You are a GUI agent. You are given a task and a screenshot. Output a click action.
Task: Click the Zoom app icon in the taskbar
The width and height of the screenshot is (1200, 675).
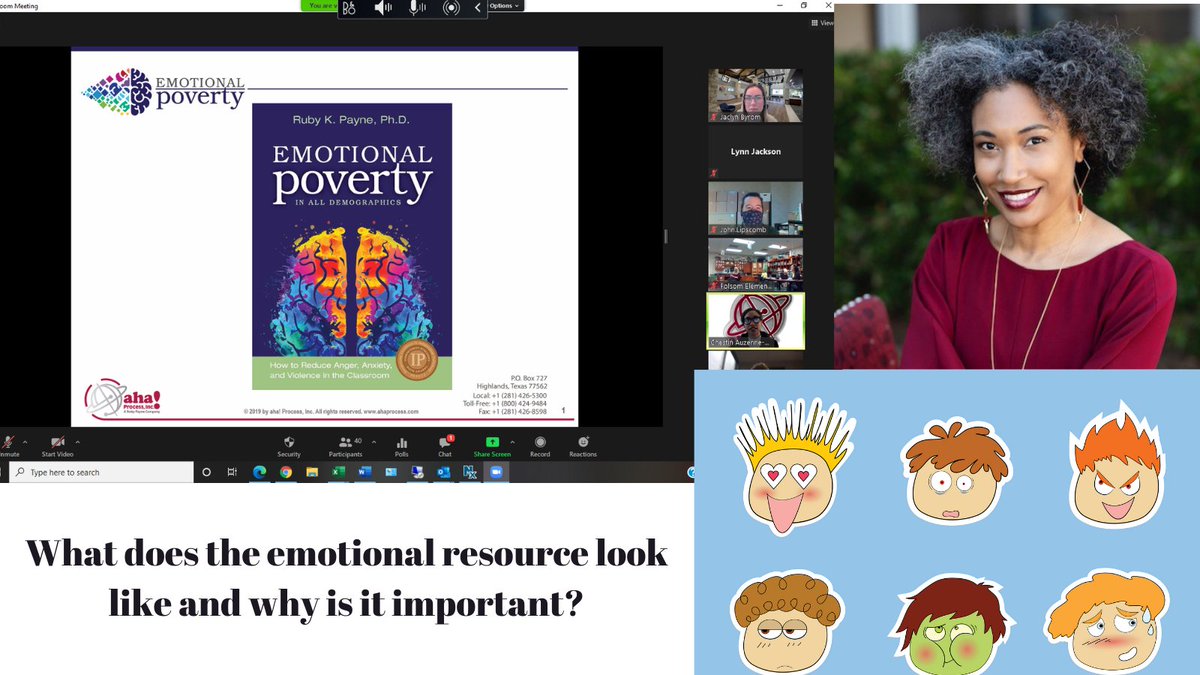pyautogui.click(x=495, y=472)
